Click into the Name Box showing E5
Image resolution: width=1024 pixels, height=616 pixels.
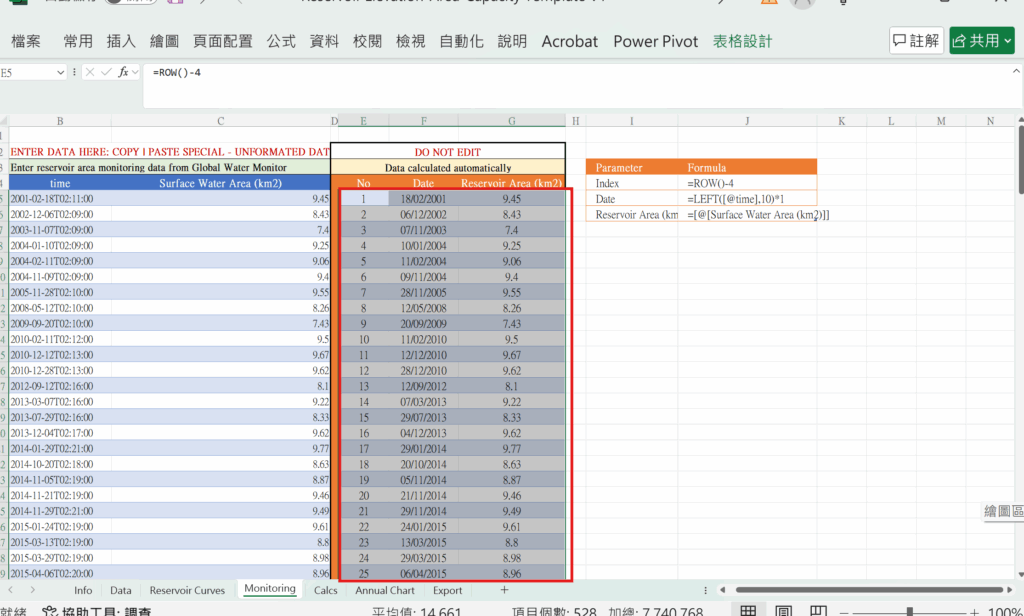point(27,73)
